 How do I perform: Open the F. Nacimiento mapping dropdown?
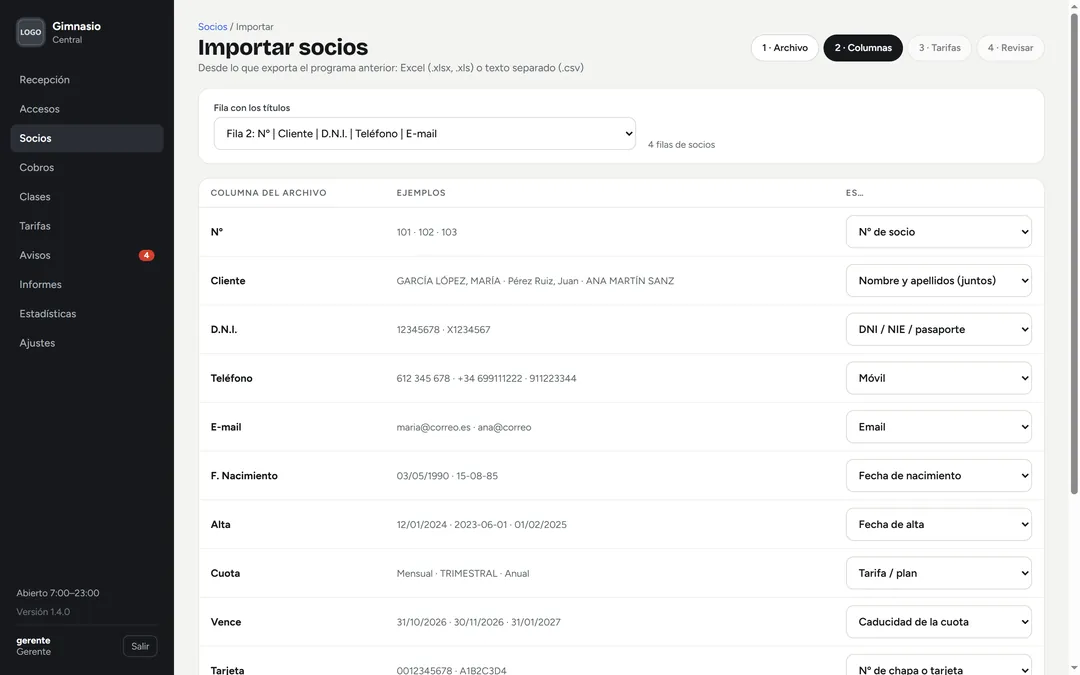938,476
